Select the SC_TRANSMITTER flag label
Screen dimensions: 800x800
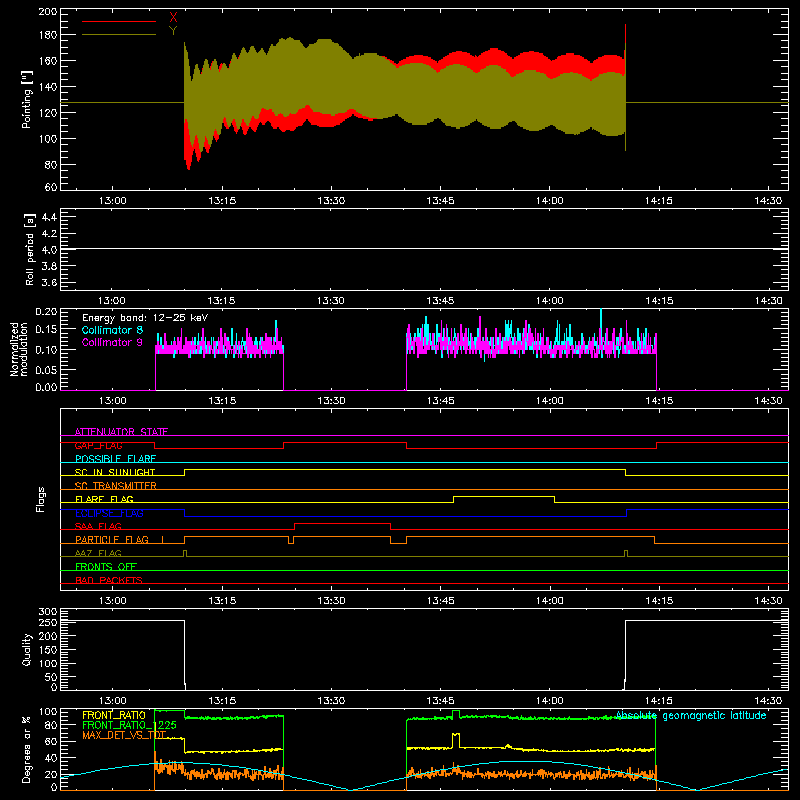(115, 486)
